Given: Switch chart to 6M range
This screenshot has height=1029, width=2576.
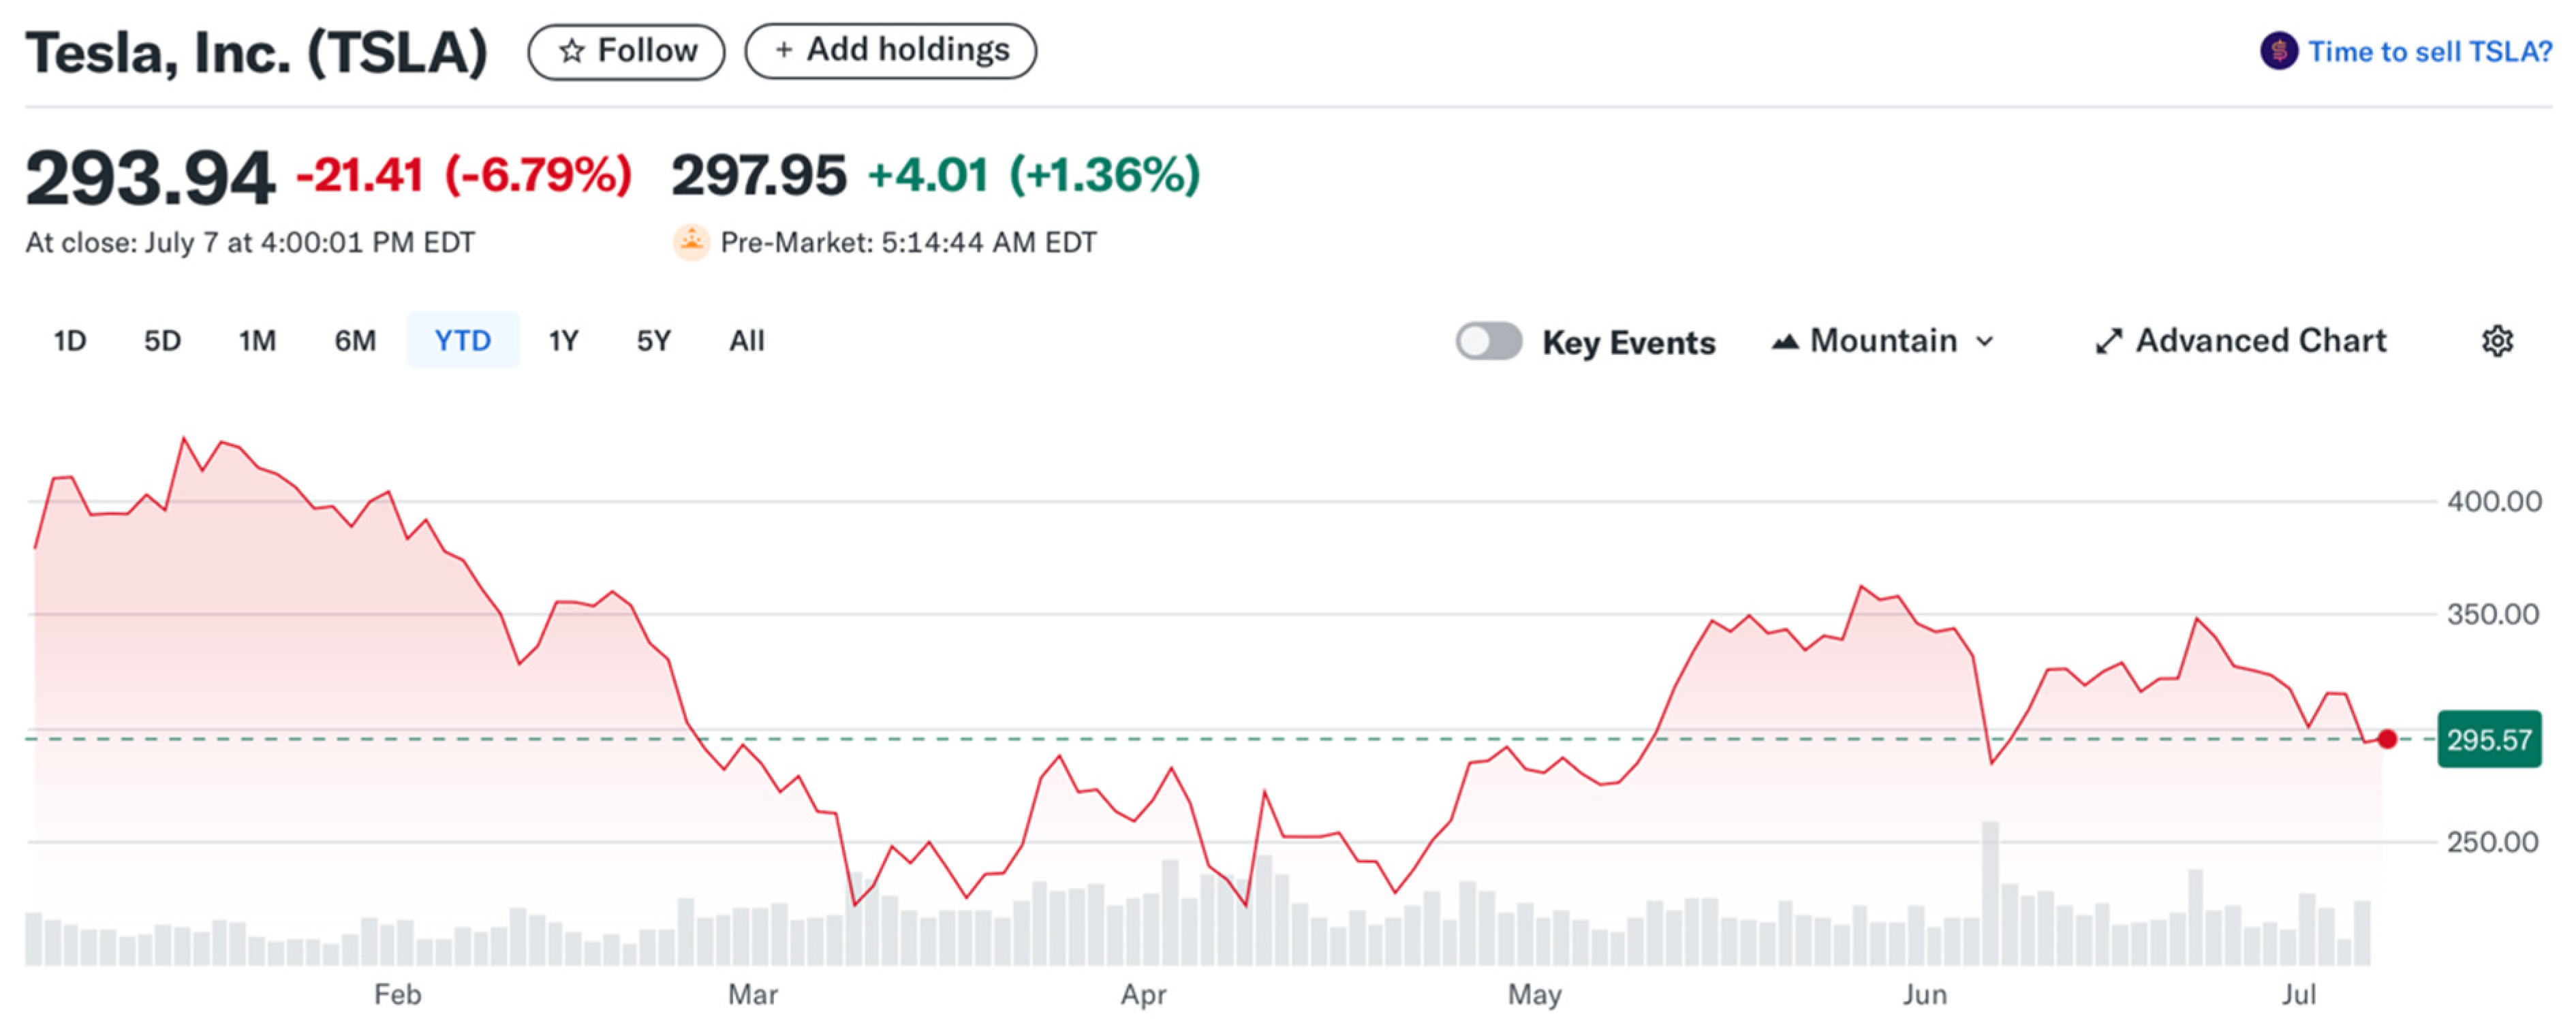Looking at the screenshot, I should tap(355, 341).
